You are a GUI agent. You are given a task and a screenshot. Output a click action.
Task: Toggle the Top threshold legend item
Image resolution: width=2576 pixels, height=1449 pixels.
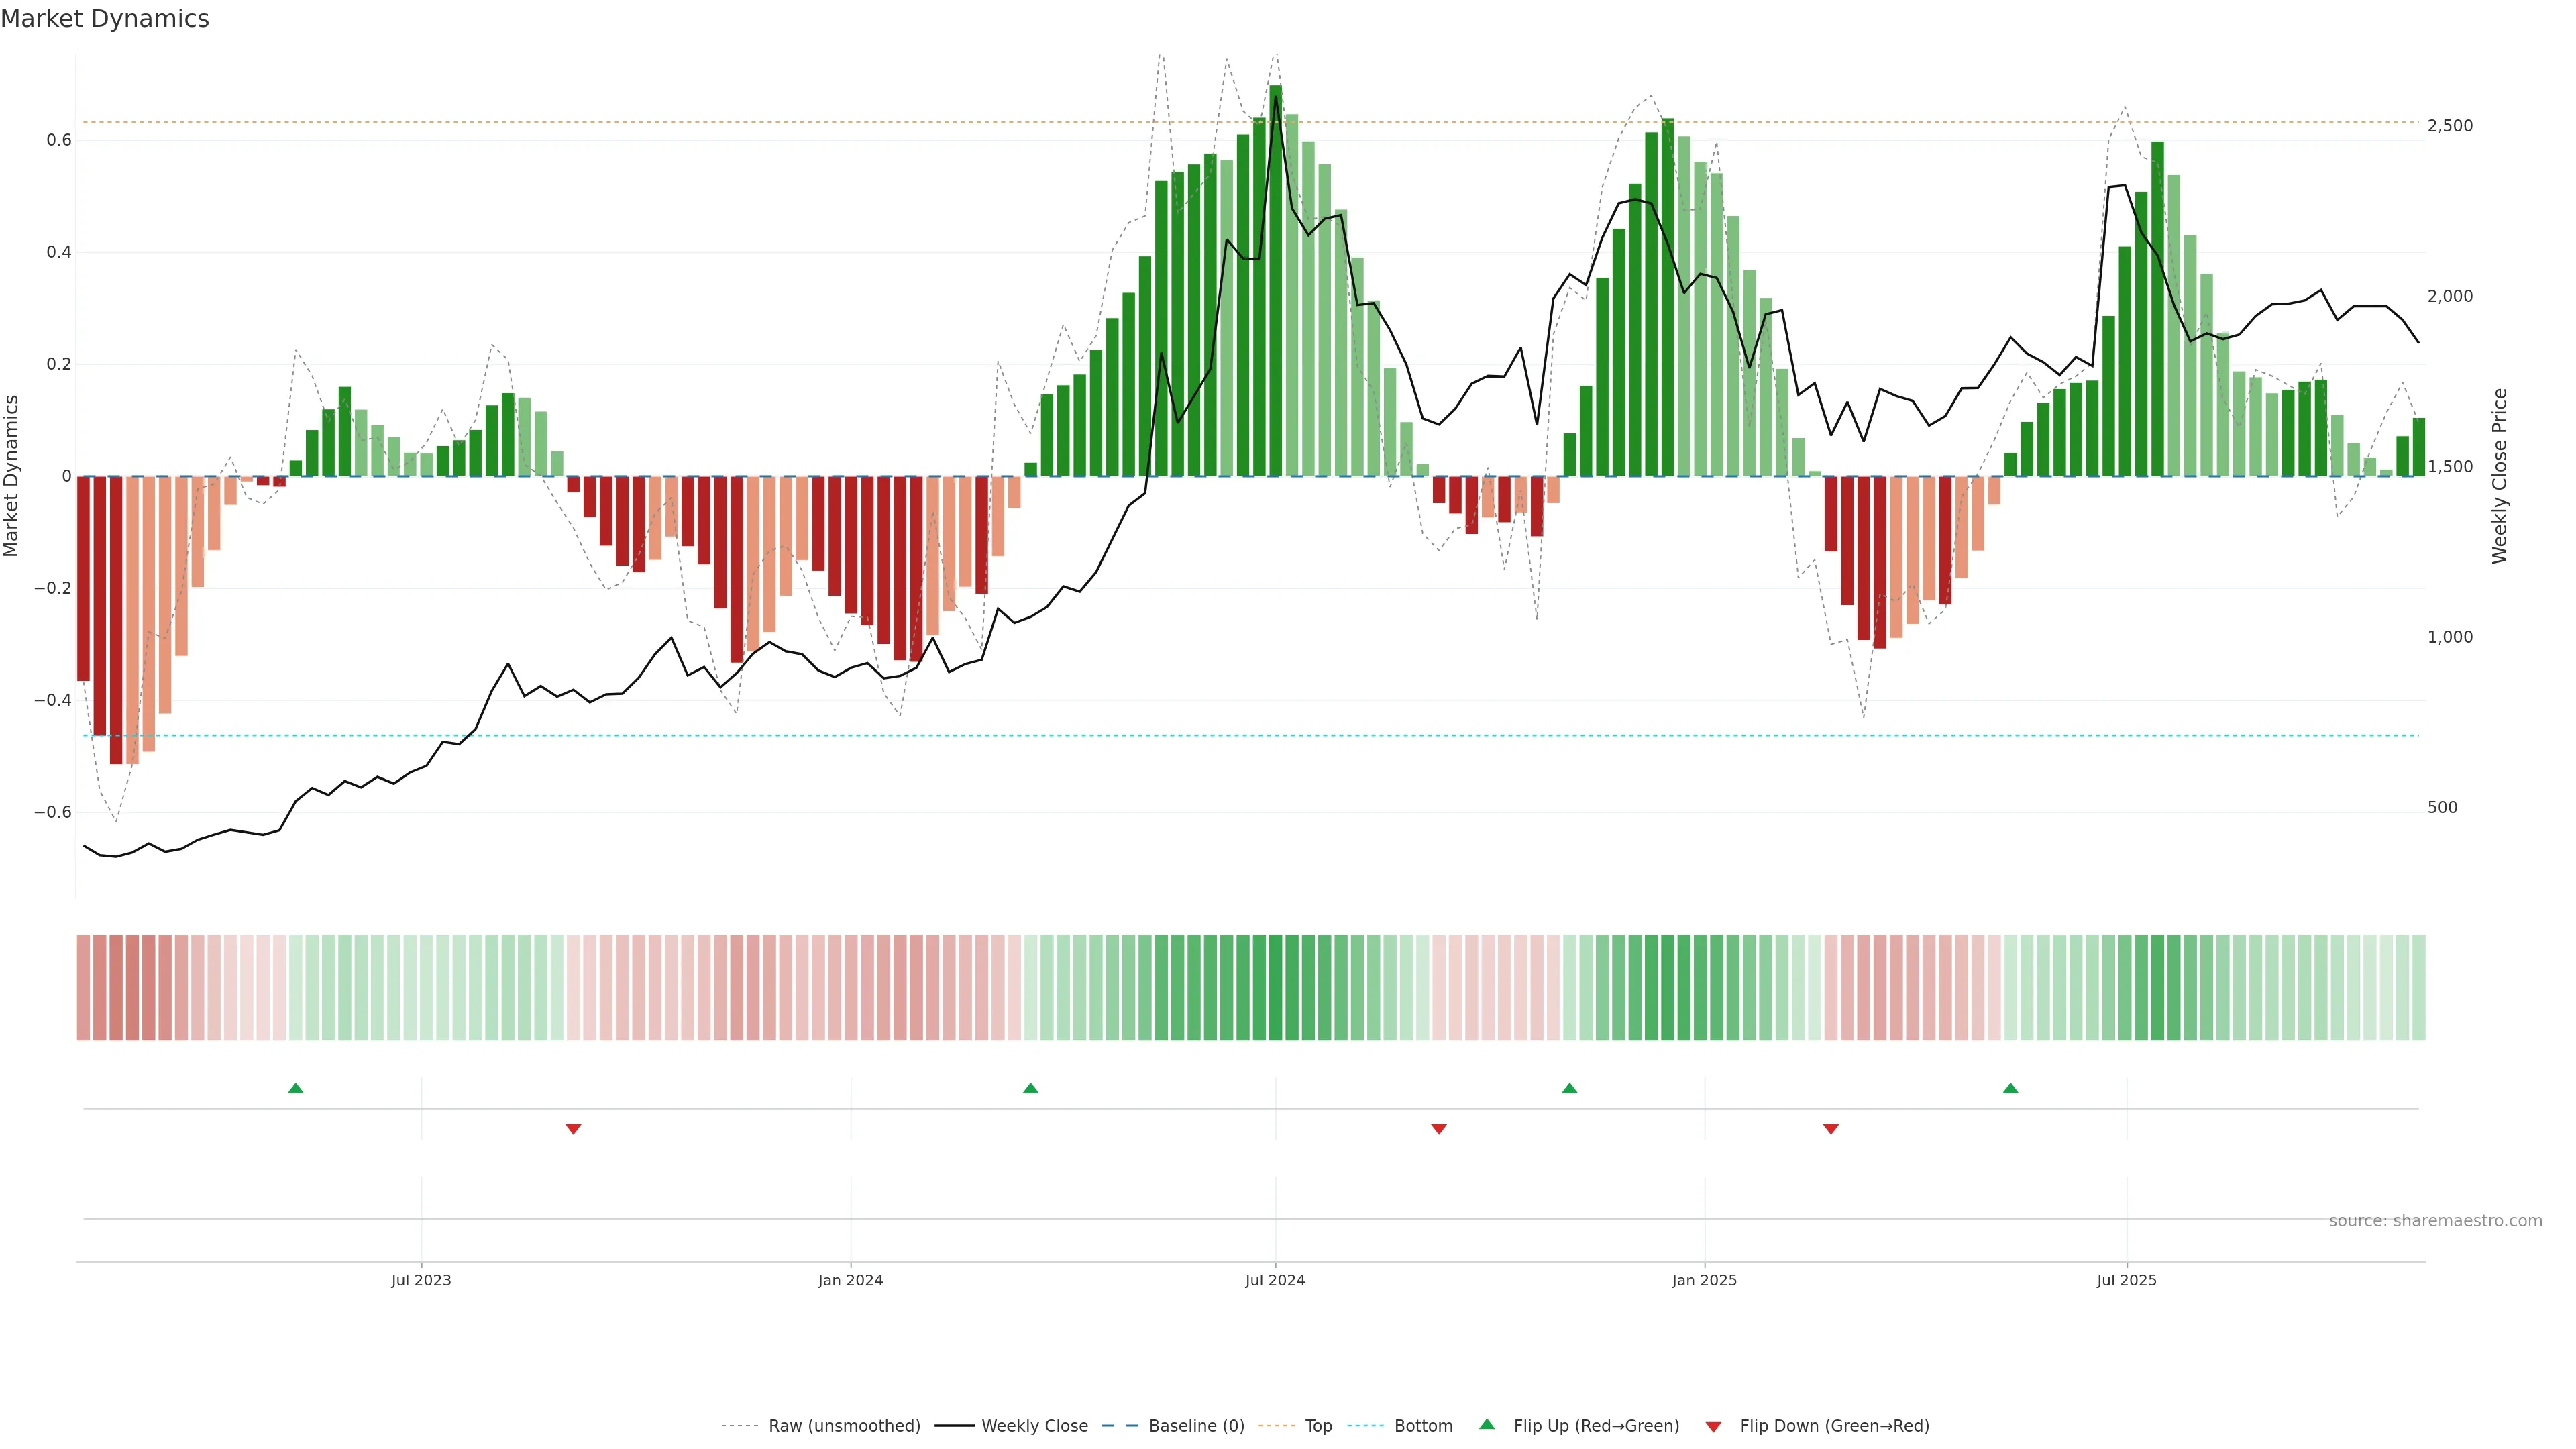tap(1318, 1426)
